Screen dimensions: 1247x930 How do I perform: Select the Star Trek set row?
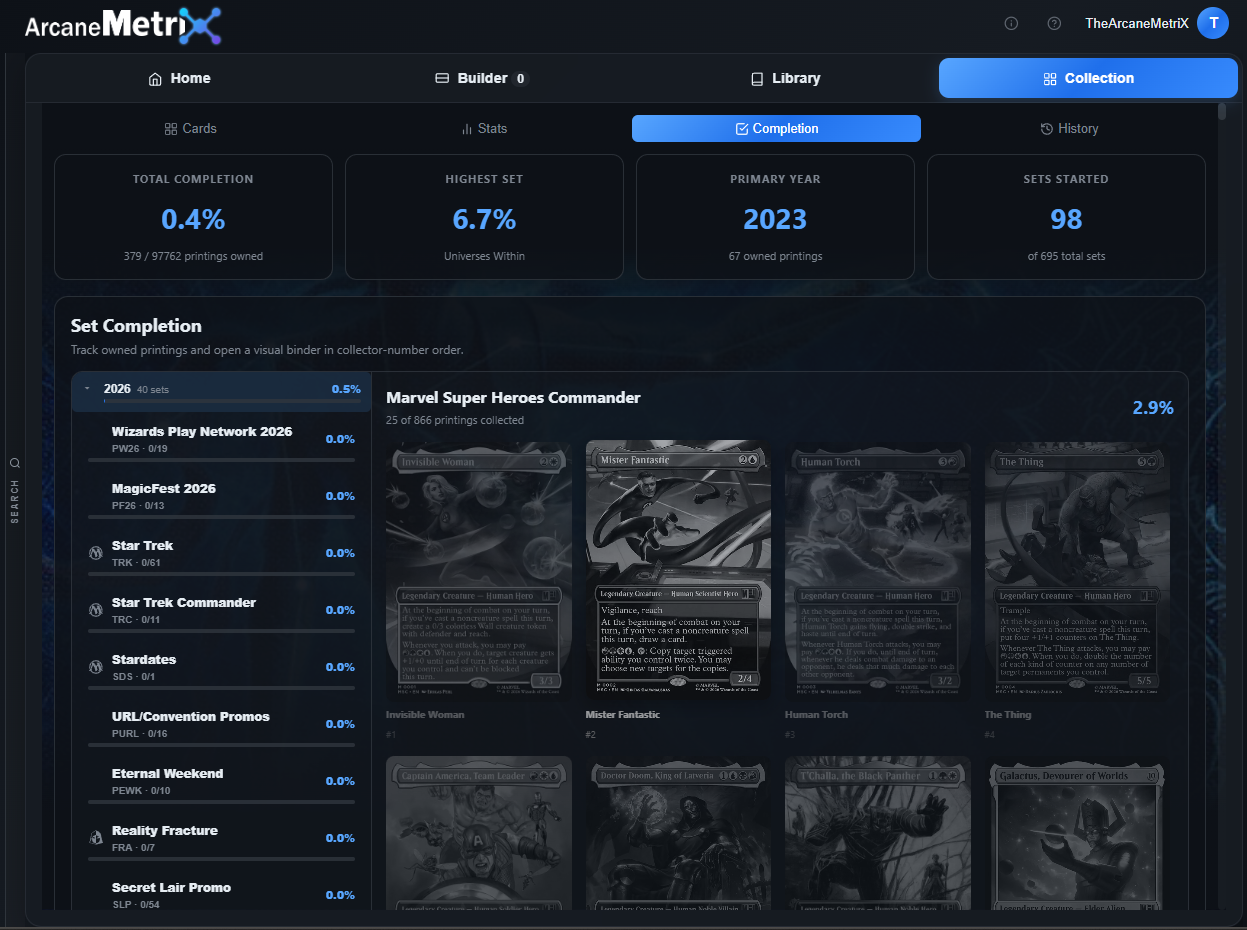(221, 553)
